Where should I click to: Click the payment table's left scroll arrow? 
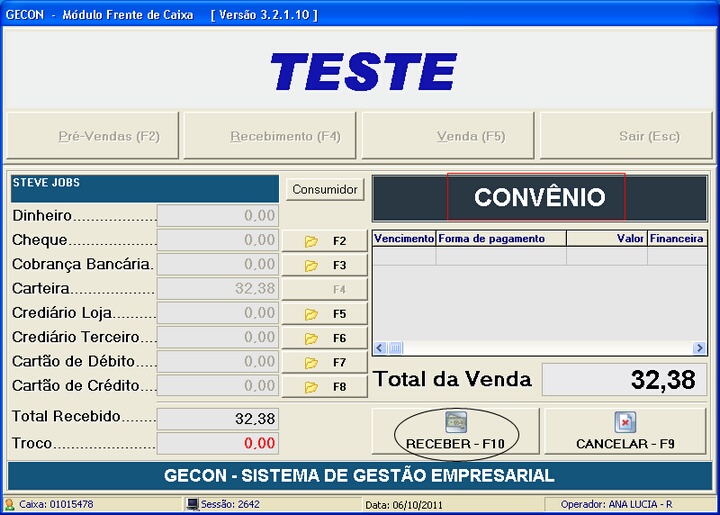click(380, 348)
